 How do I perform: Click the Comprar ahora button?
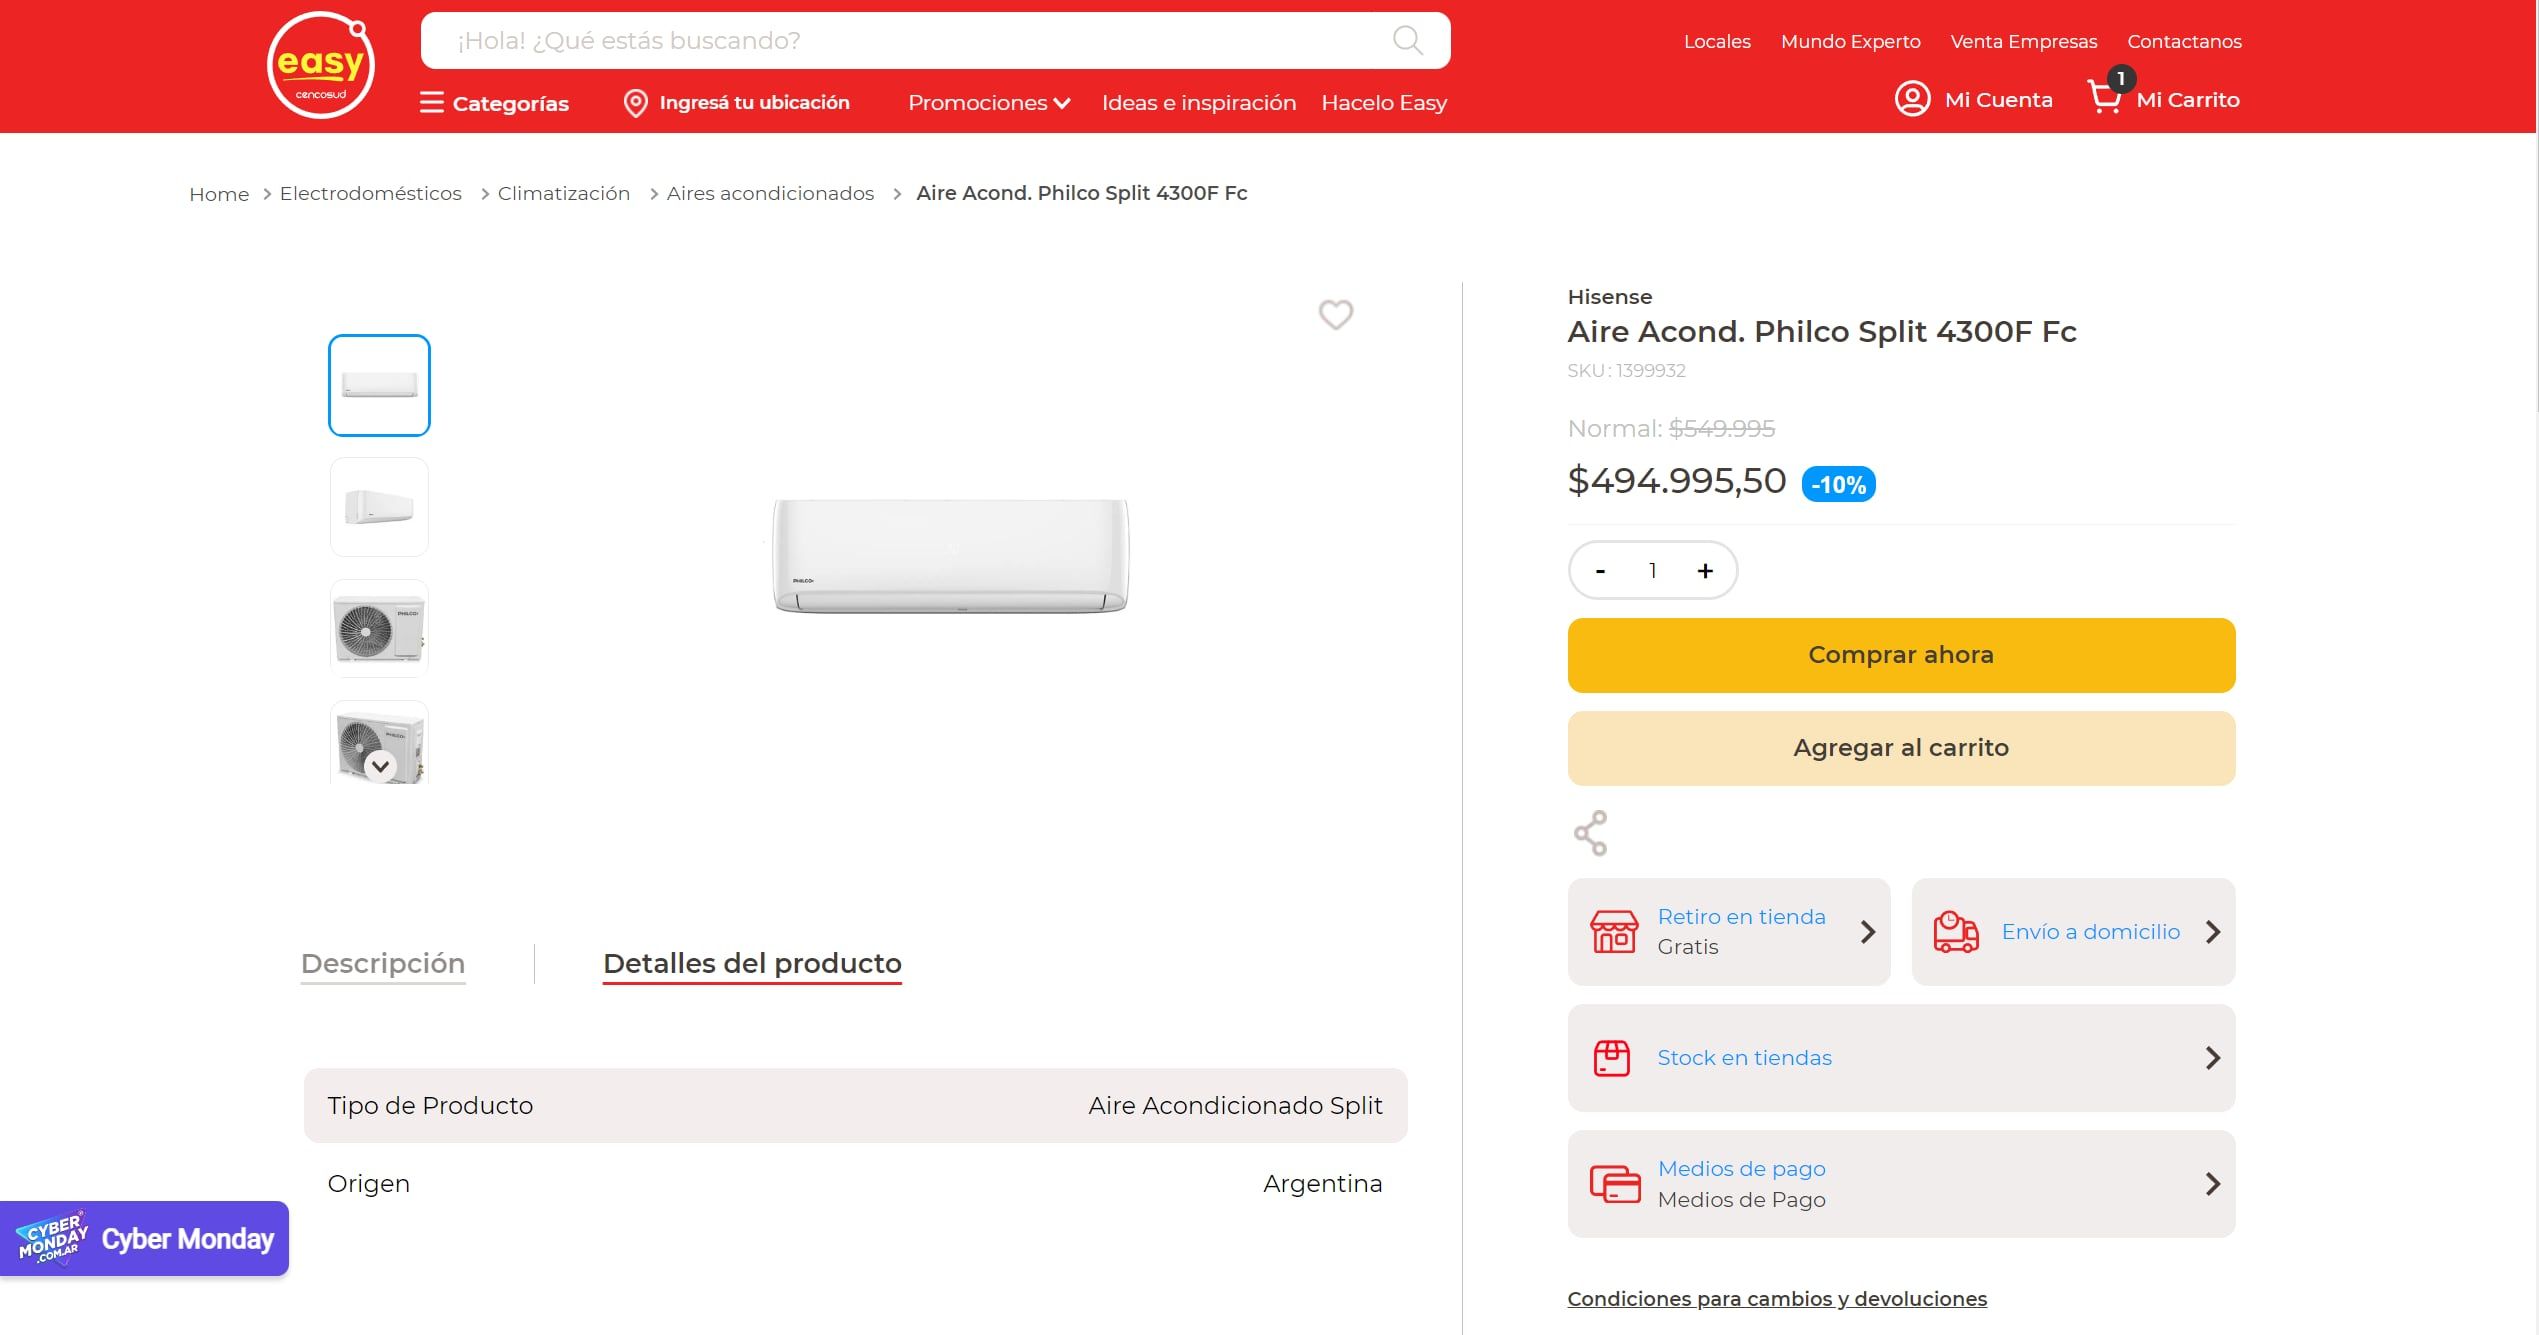tap(1900, 655)
